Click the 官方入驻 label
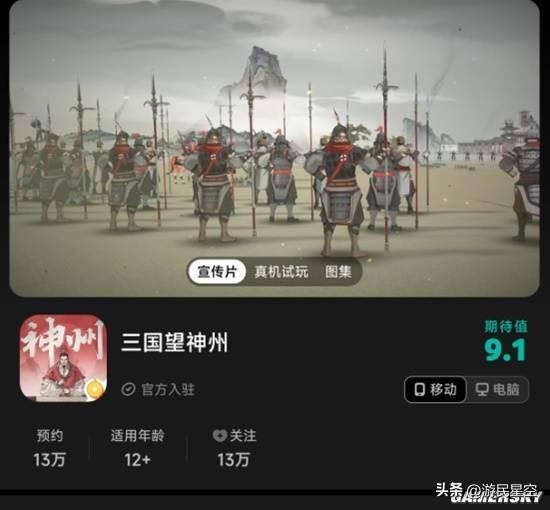Image resolution: width=550 pixels, height=510 pixels. click(168, 389)
